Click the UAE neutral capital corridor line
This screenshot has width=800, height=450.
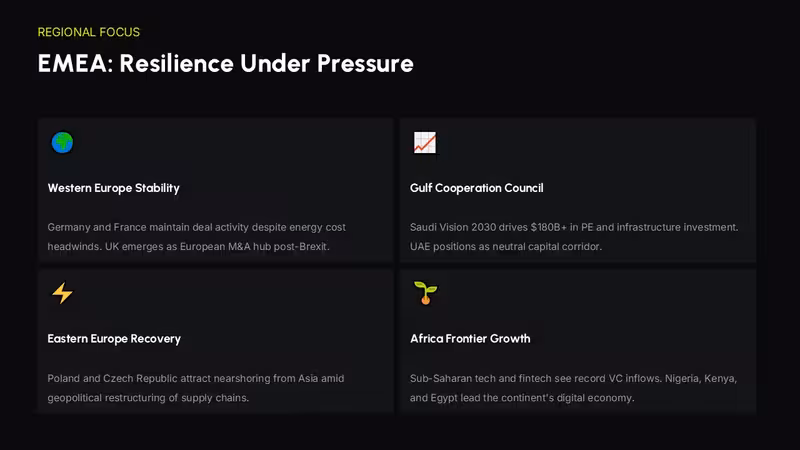click(506, 246)
